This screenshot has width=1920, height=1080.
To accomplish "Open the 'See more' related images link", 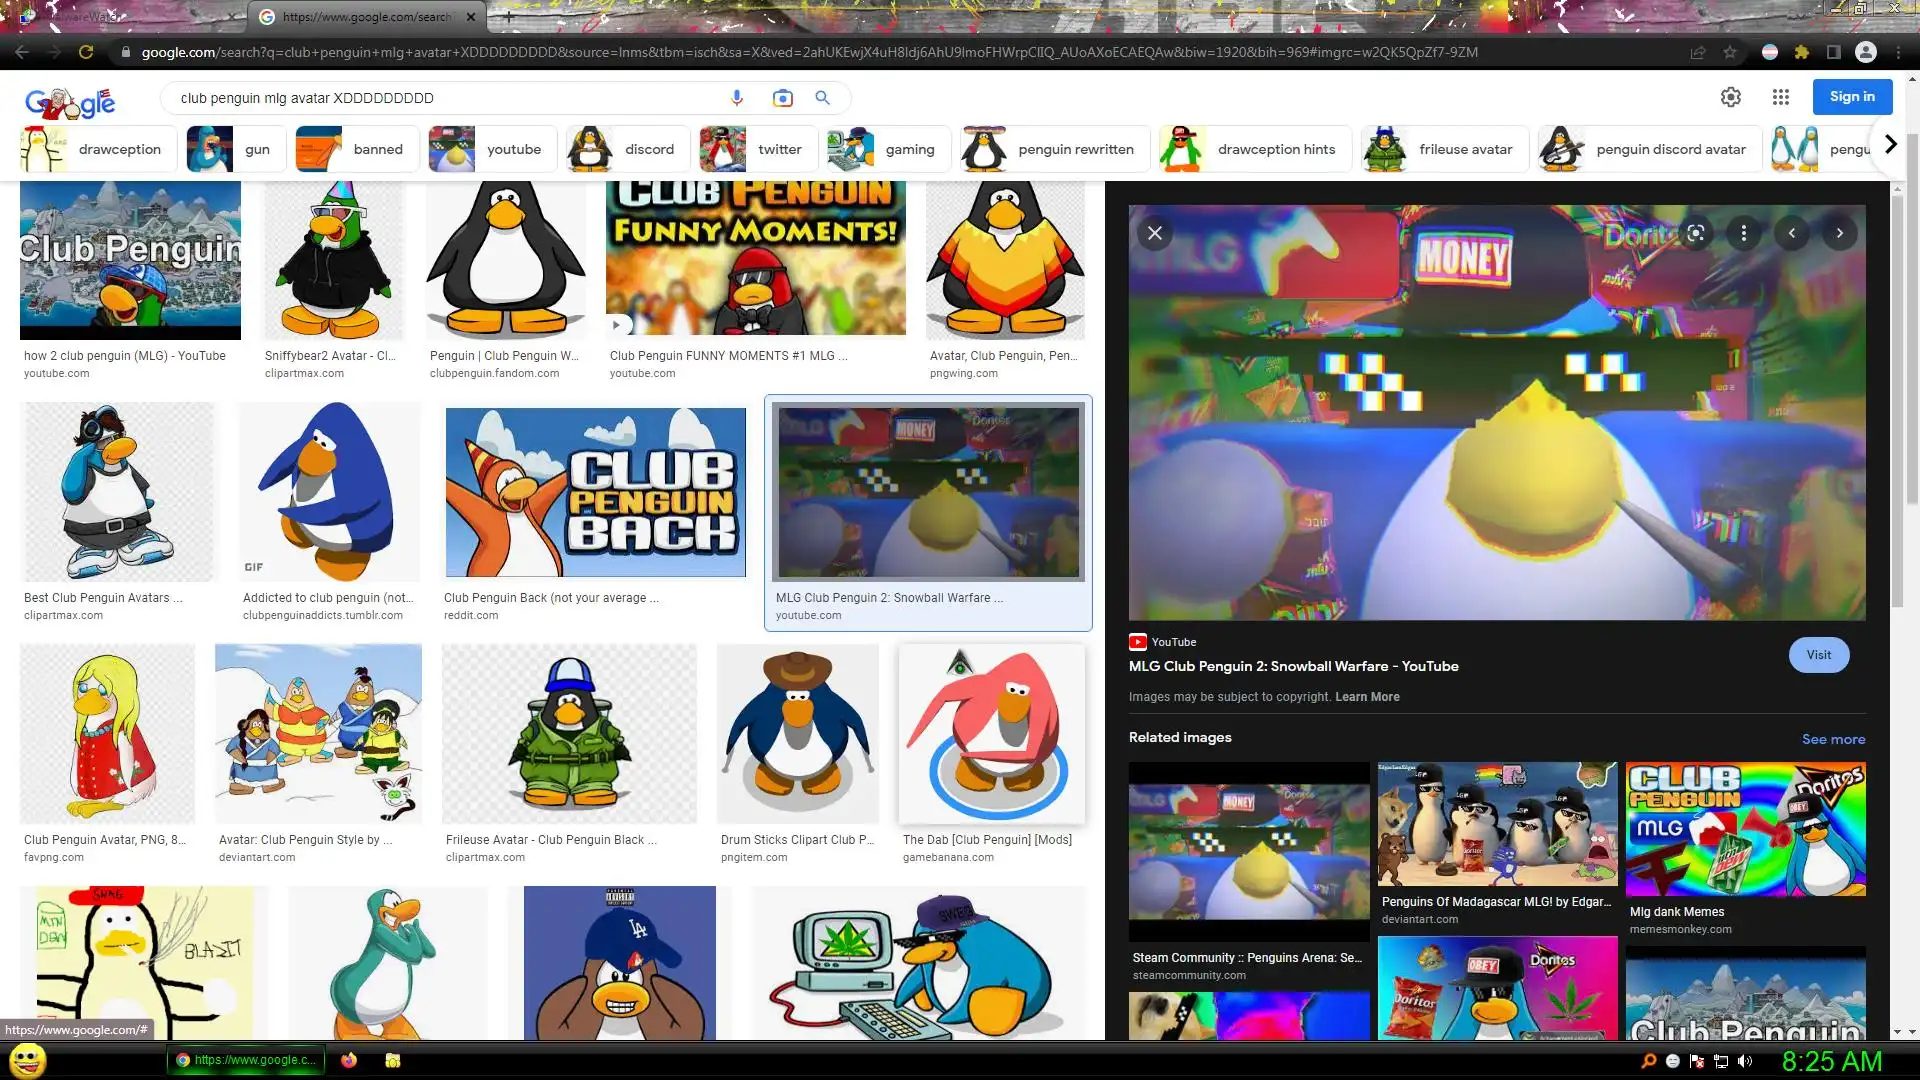I will click(x=1833, y=739).
